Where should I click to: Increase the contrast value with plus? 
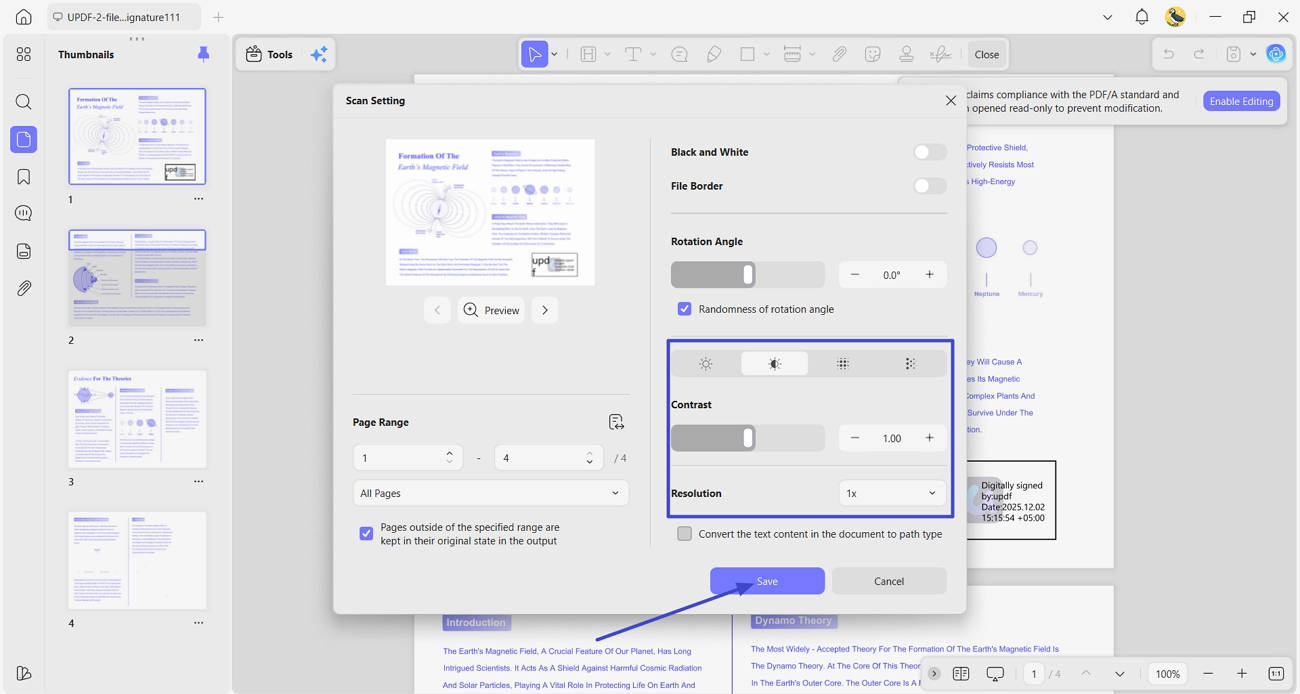[929, 438]
